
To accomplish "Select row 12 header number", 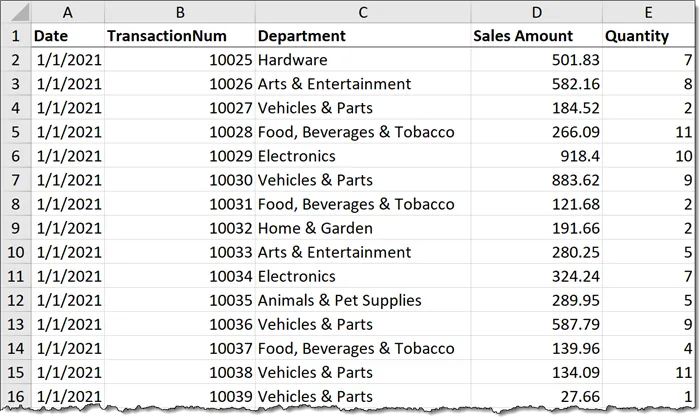I will tap(16, 300).
